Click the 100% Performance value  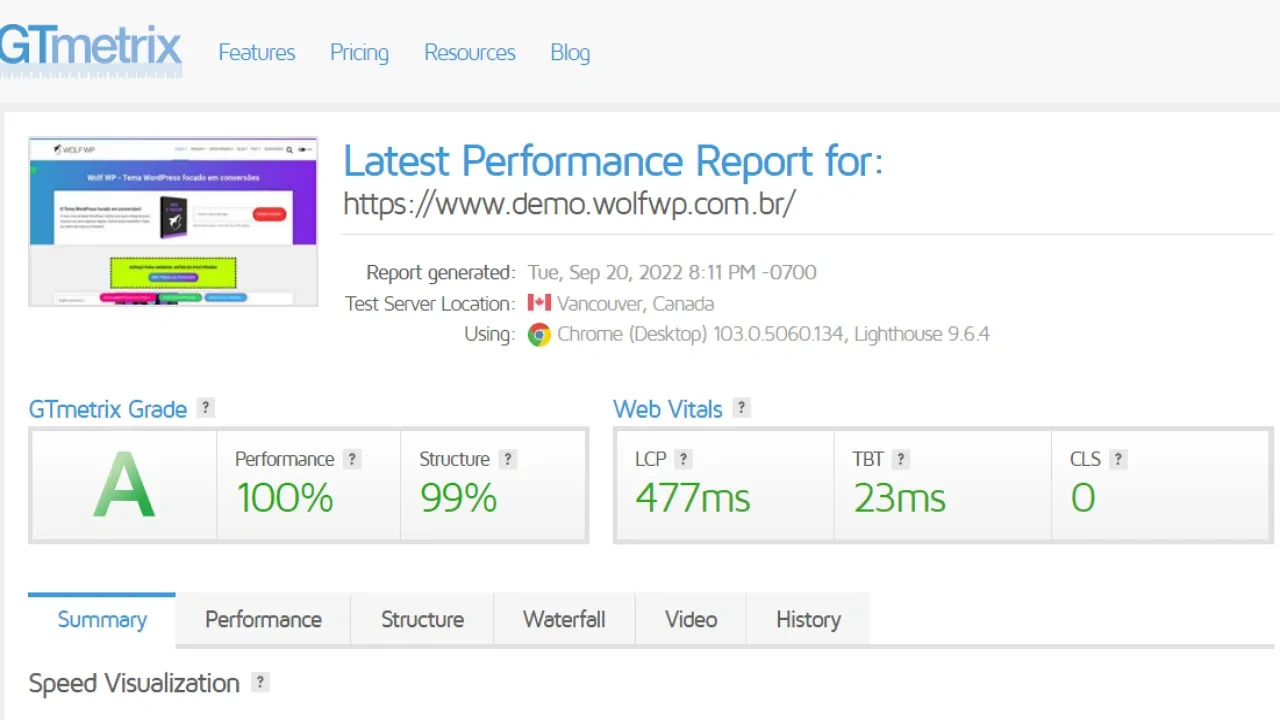click(x=284, y=498)
